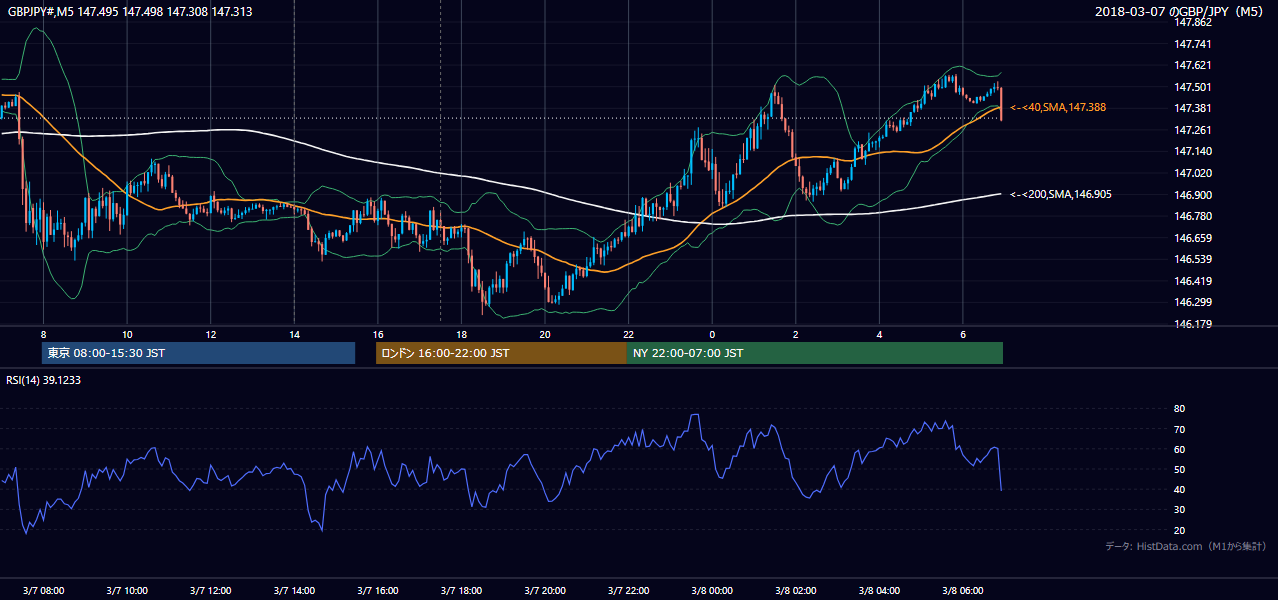1278x600 pixels.
Task: Click price axis value 147.261
Action: (x=1193, y=130)
